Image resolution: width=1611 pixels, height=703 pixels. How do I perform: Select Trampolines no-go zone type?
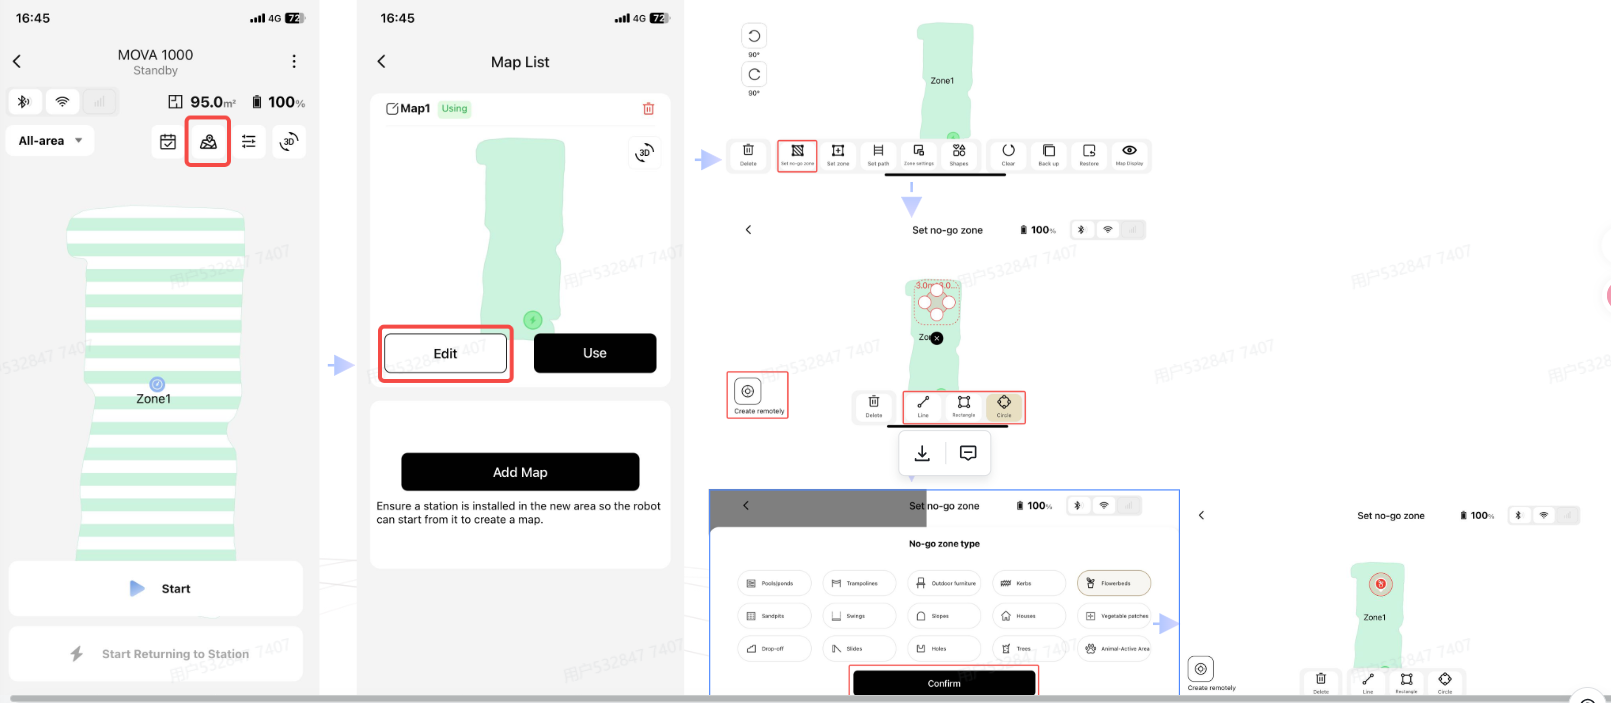click(x=859, y=583)
